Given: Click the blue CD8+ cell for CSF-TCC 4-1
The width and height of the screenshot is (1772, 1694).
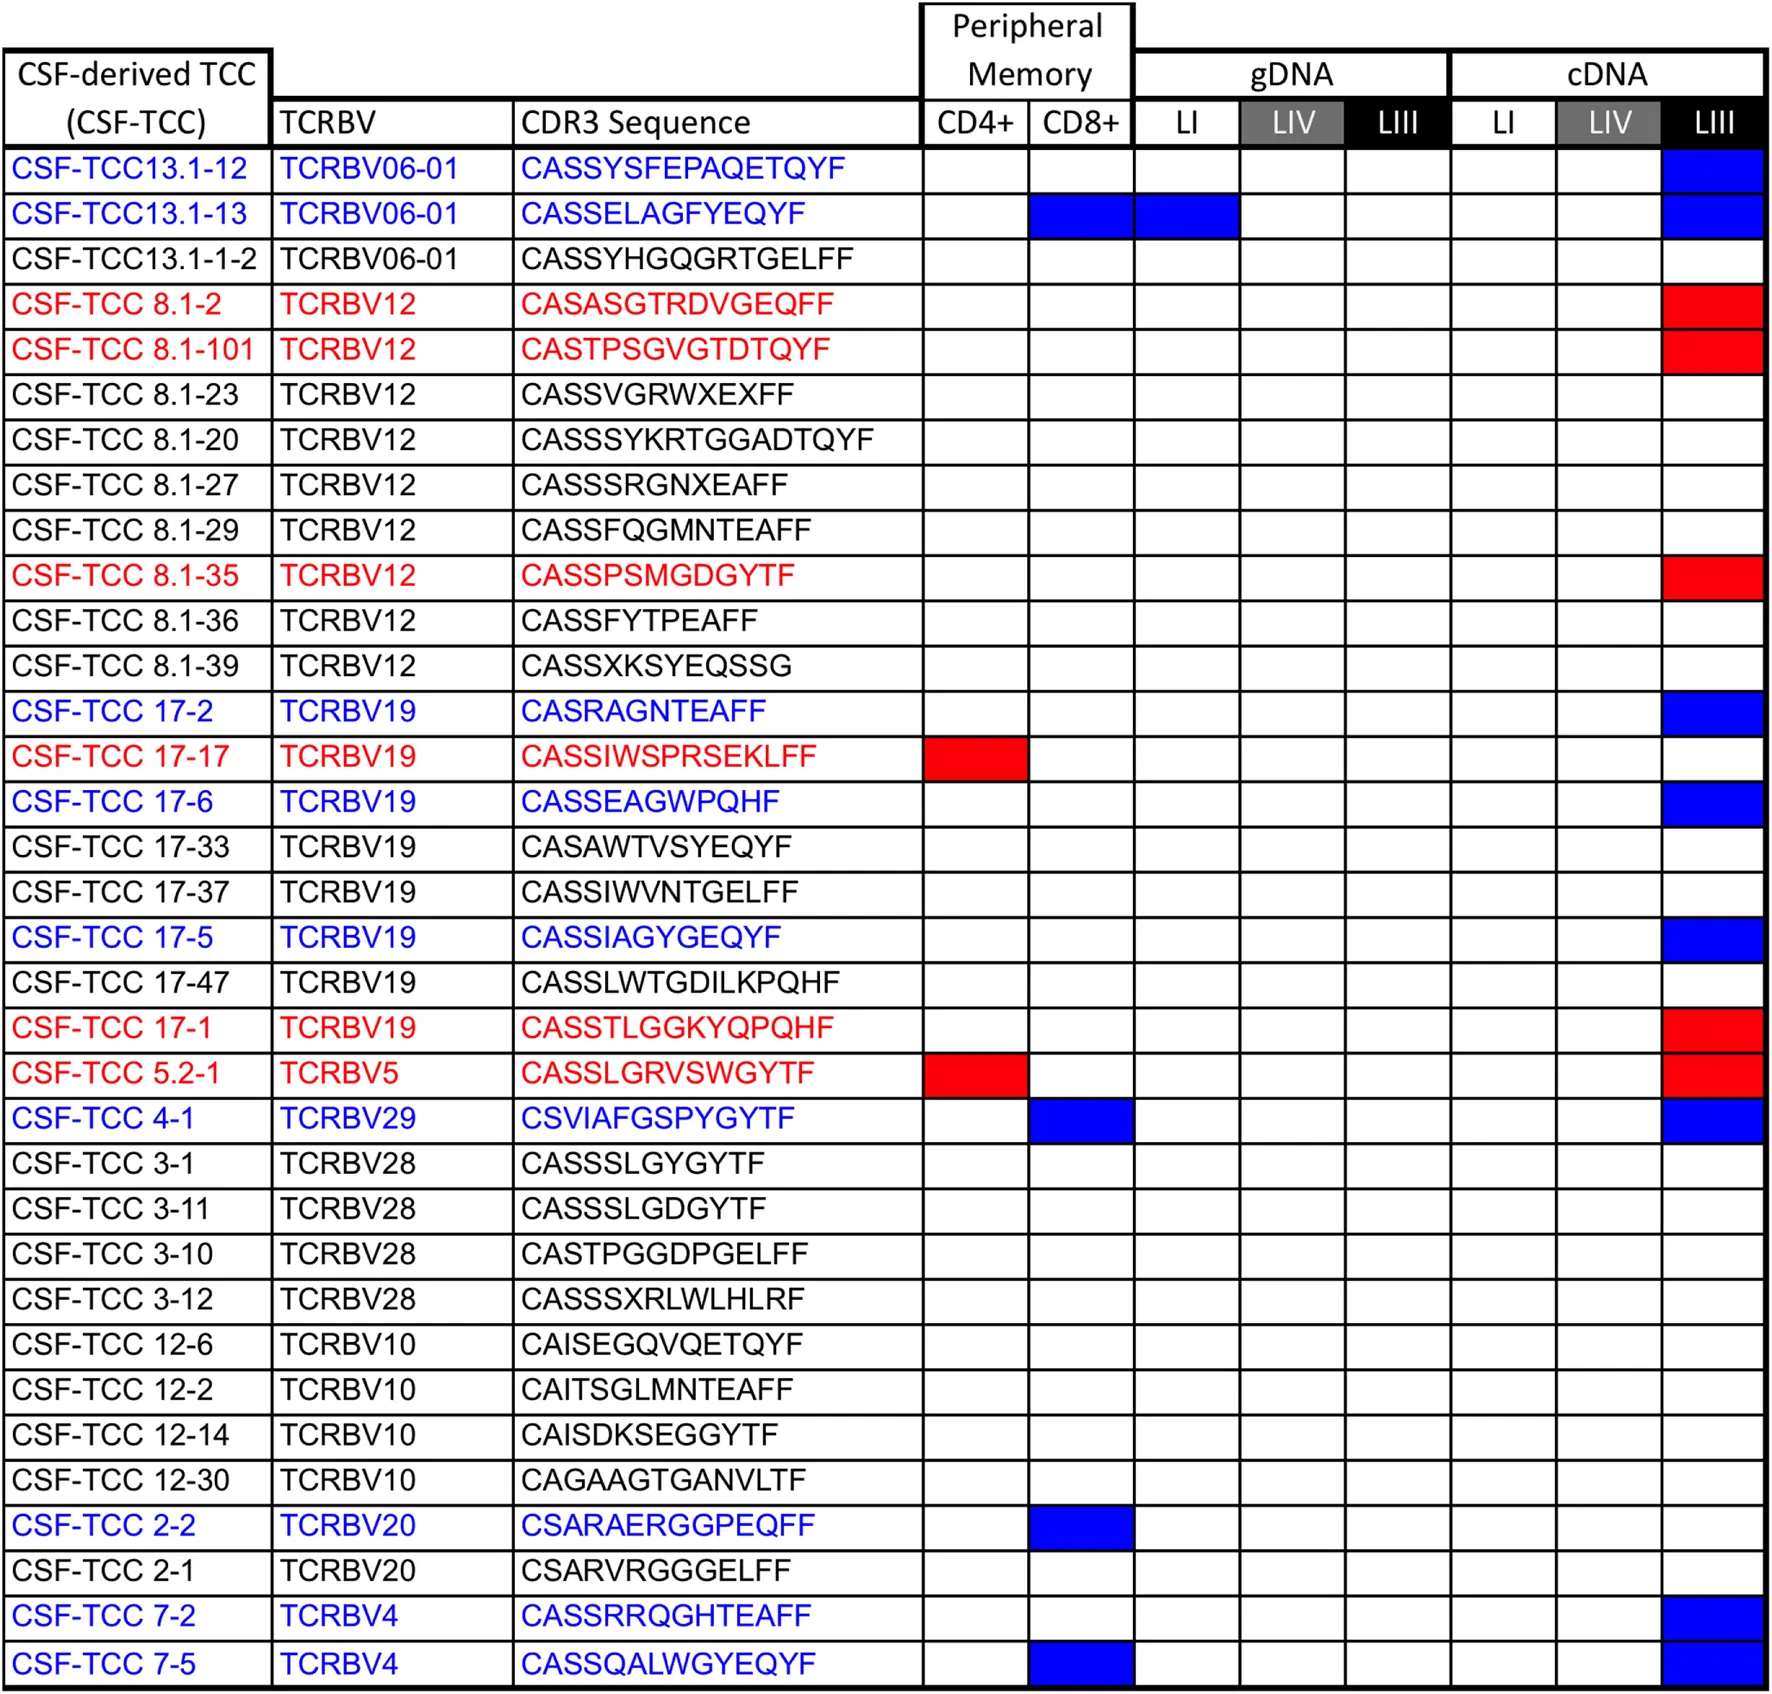Looking at the screenshot, I should click(x=1080, y=1120).
